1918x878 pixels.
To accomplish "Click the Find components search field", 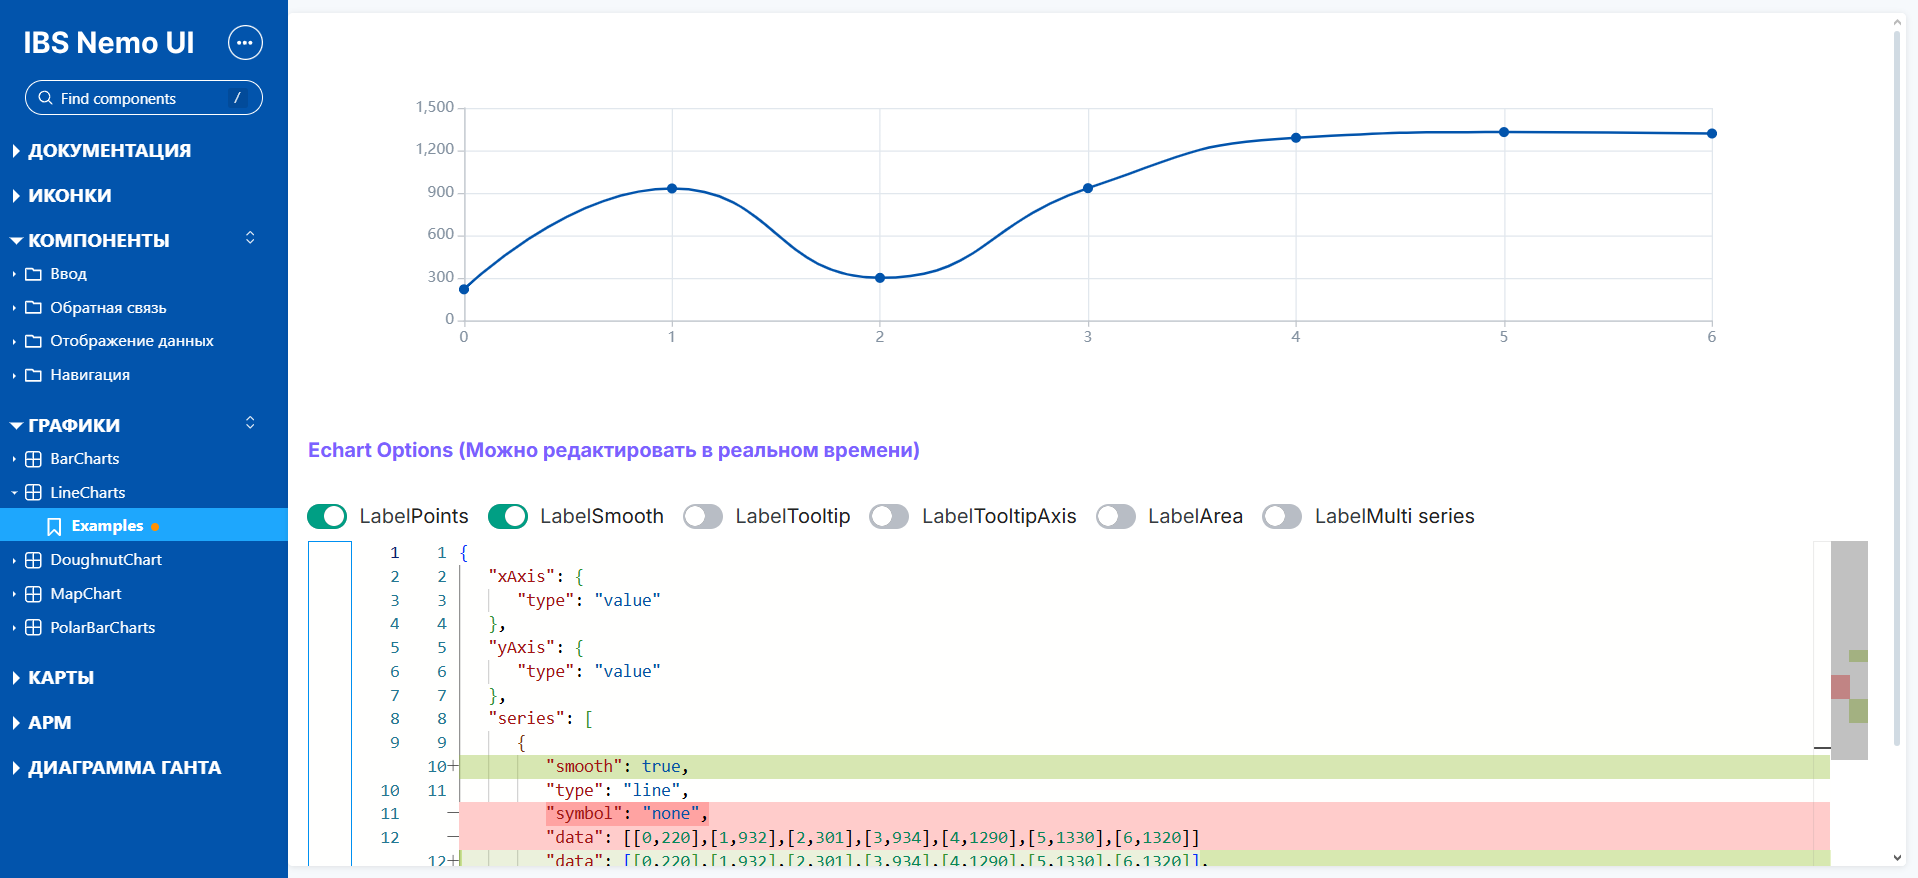I will click(140, 98).
